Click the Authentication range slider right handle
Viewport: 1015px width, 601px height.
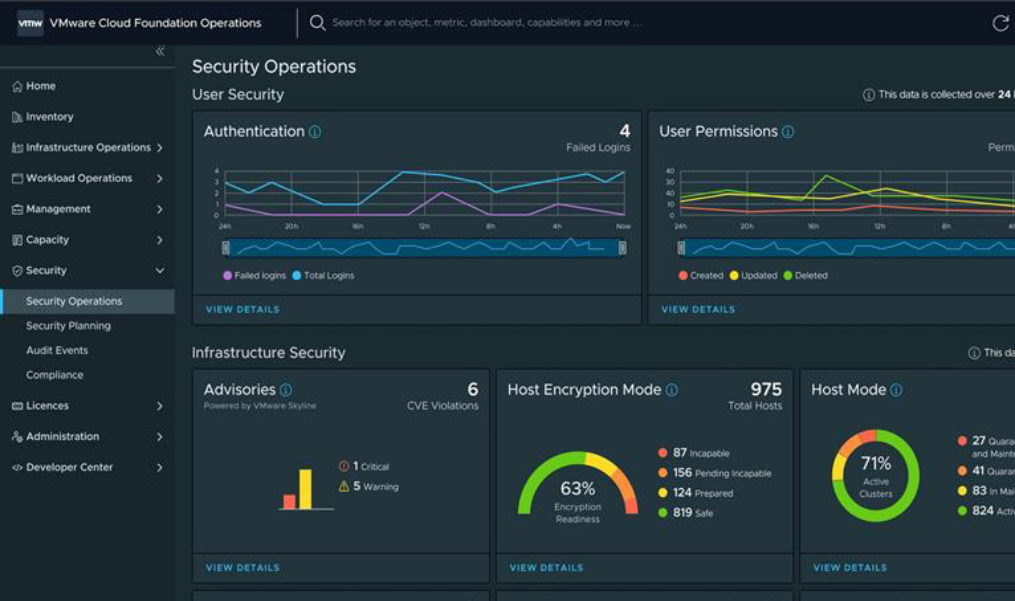pos(623,248)
